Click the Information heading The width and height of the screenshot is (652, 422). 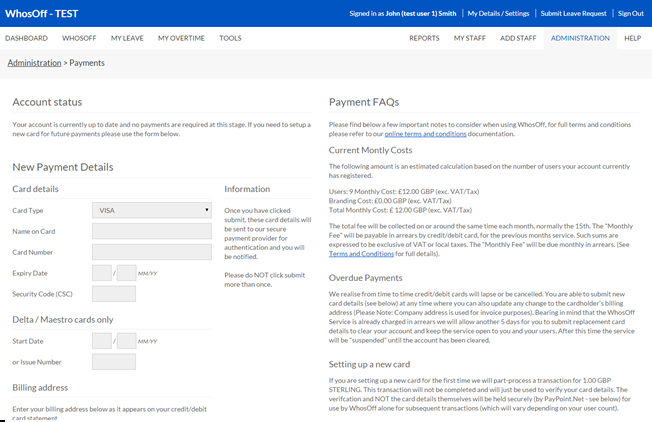click(247, 189)
